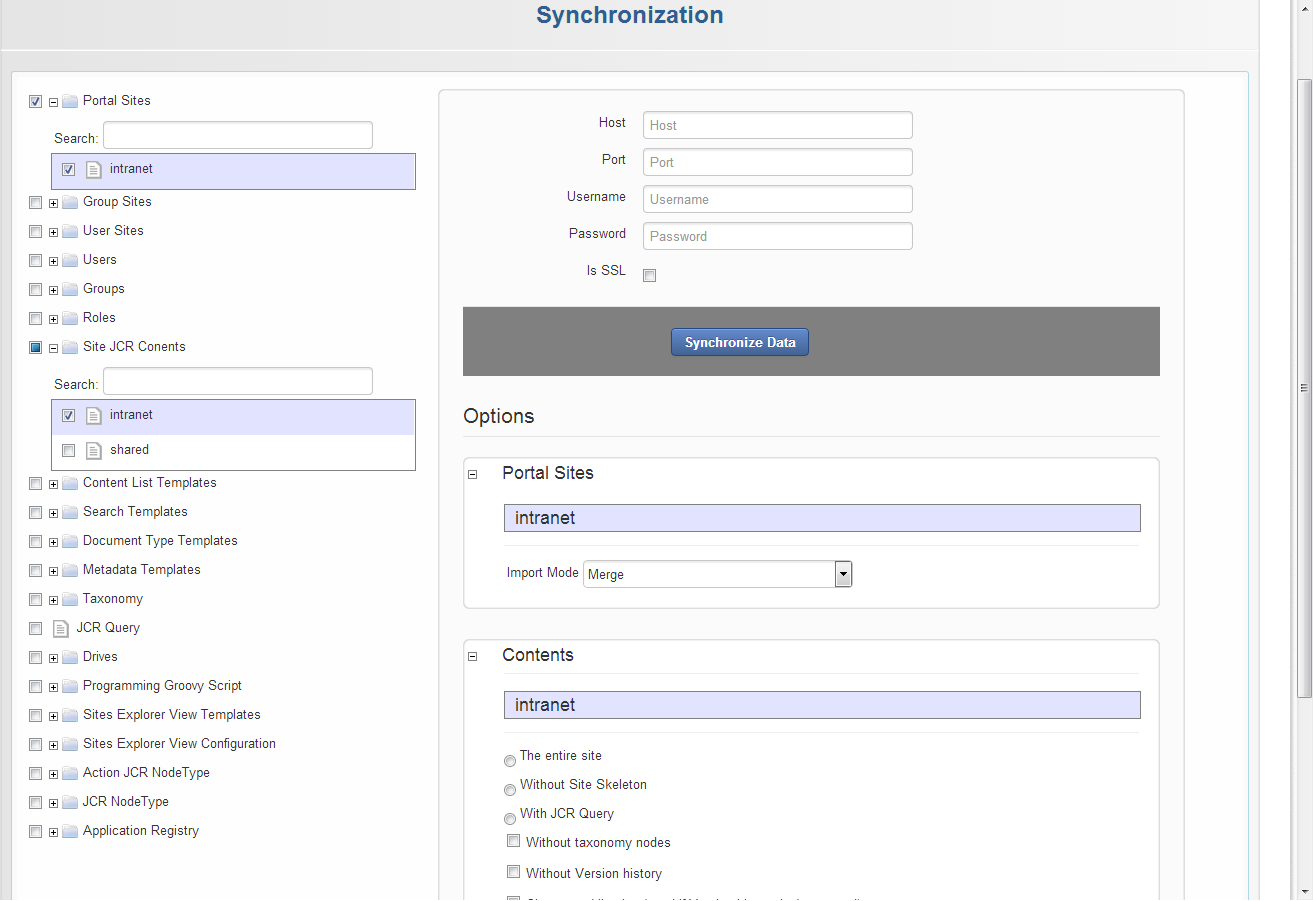1313x901 pixels.
Task: Select Search Templates in the tree
Action: 135,512
